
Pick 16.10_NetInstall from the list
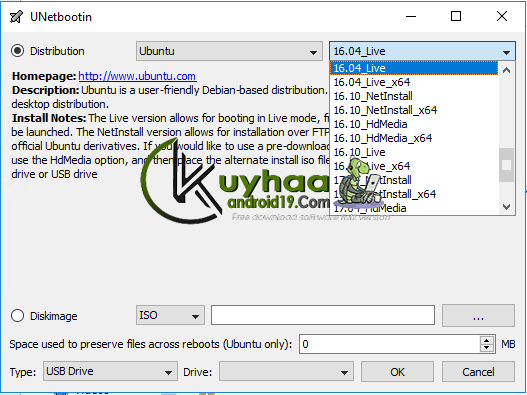[414, 96]
